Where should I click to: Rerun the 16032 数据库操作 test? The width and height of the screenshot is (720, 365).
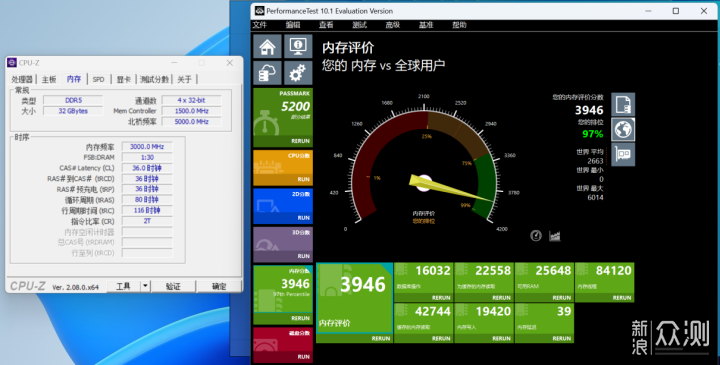pos(441,298)
